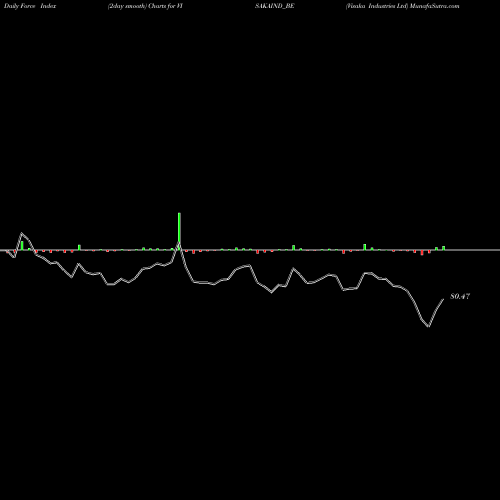This screenshot has width=500, height=500.
Task: Click the lowest trough of the gray line
Action: pyautogui.click(x=428, y=326)
